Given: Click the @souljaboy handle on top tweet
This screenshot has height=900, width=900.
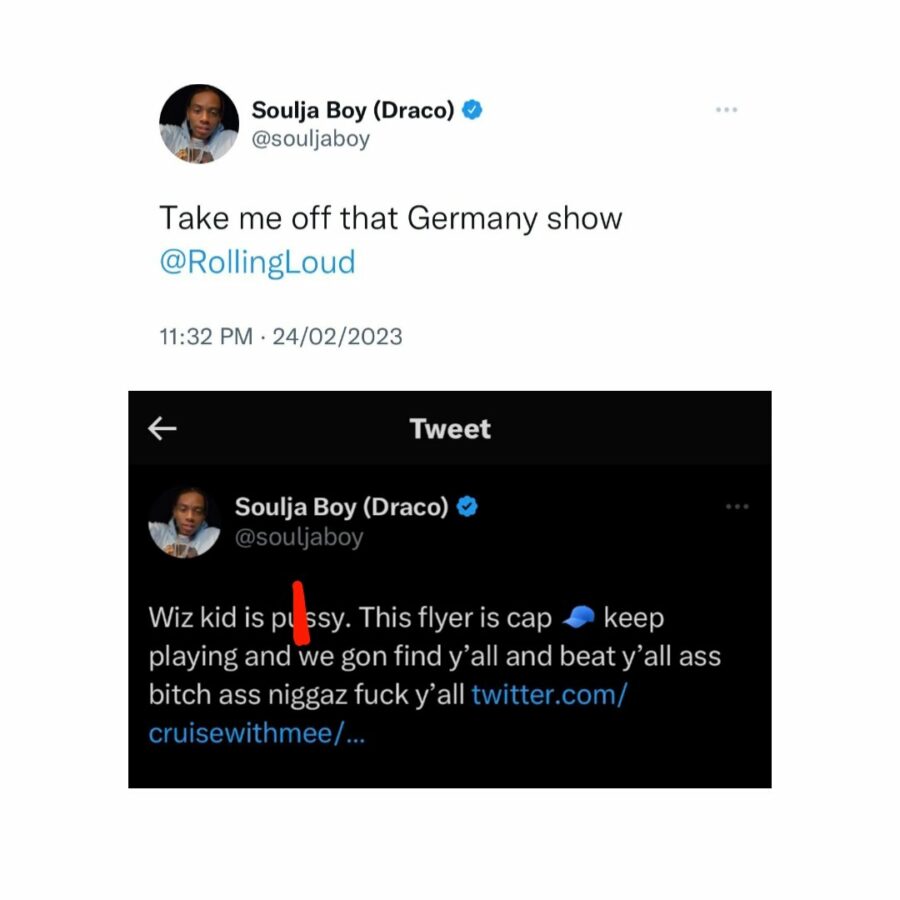Looking at the screenshot, I should (x=311, y=138).
